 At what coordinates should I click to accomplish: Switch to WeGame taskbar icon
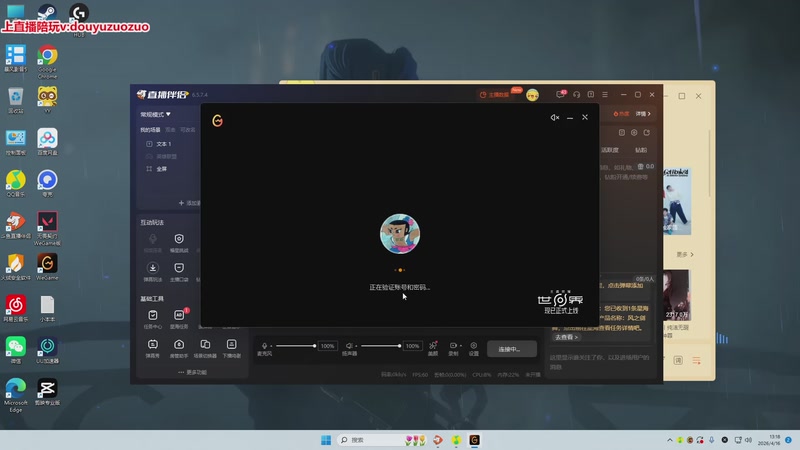point(474,440)
